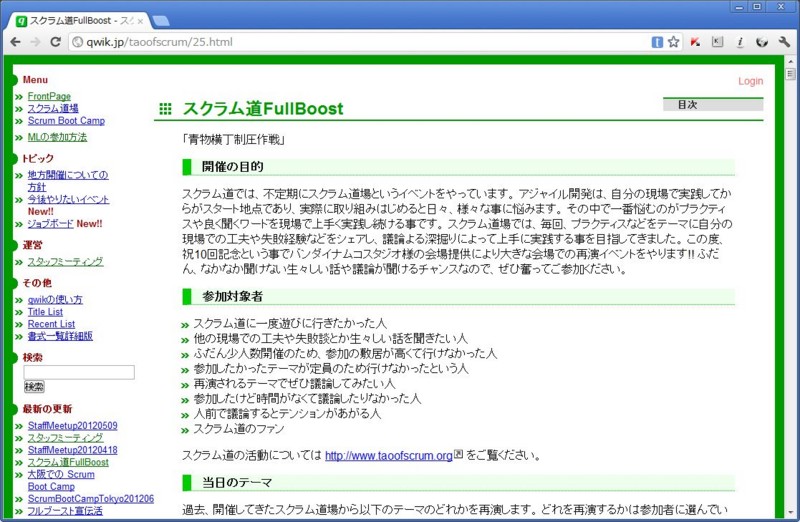The width and height of the screenshot is (800, 522).
Task: Click the browser forward arrow
Action: (x=35, y=42)
